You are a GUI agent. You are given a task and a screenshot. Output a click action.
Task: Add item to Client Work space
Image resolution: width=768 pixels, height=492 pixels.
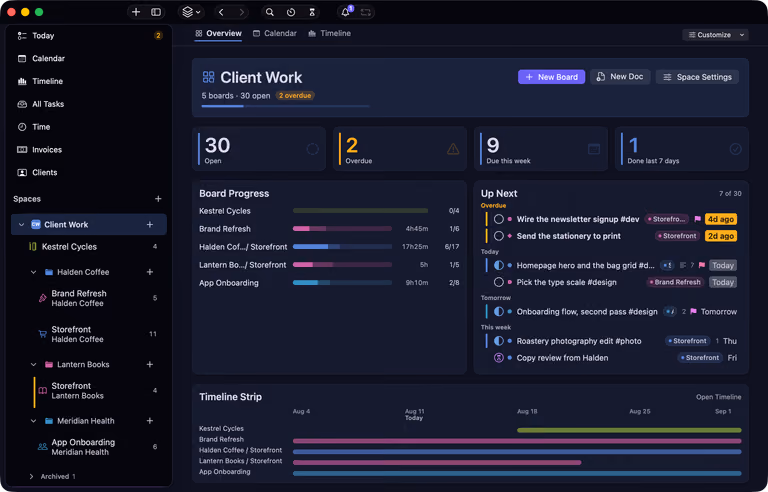(x=150, y=224)
